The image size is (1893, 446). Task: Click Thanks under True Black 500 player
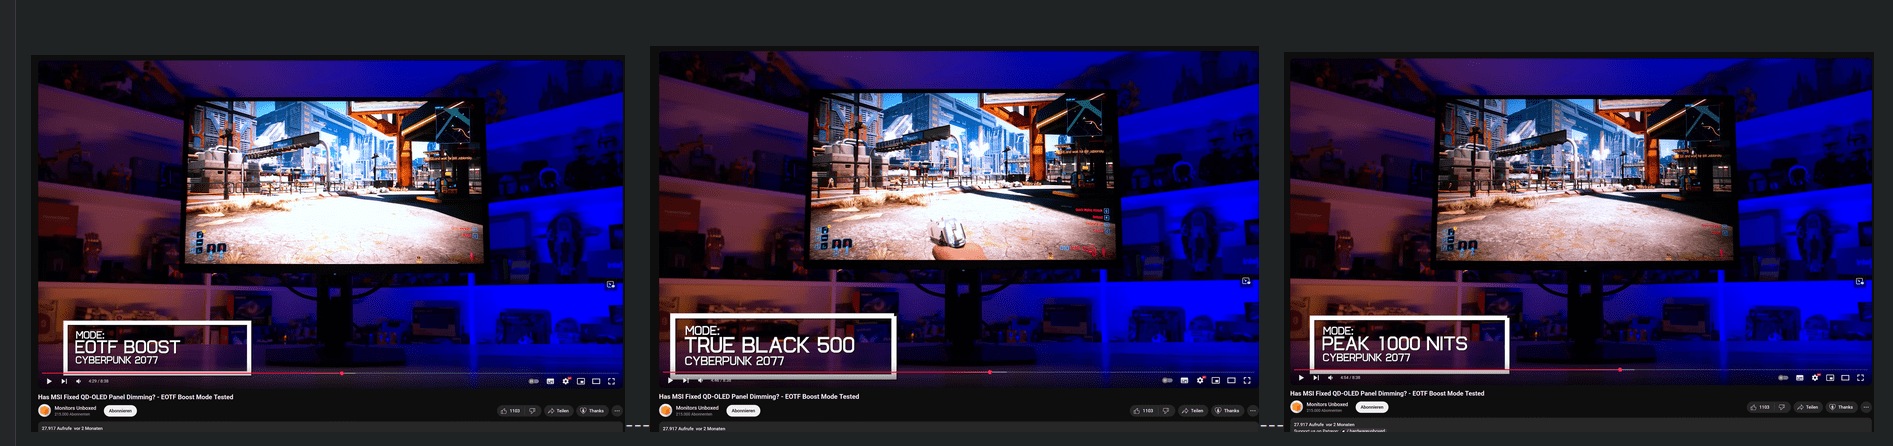click(x=1227, y=411)
